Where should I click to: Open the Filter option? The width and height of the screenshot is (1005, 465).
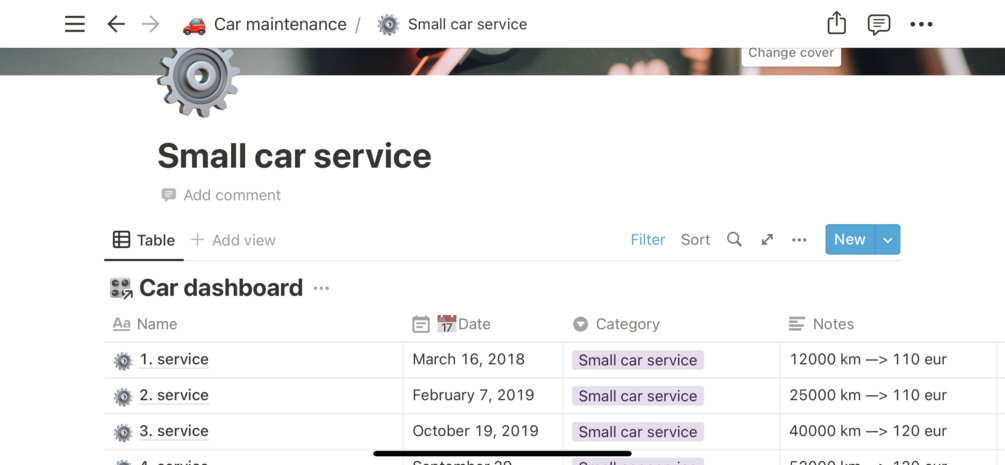coord(648,240)
